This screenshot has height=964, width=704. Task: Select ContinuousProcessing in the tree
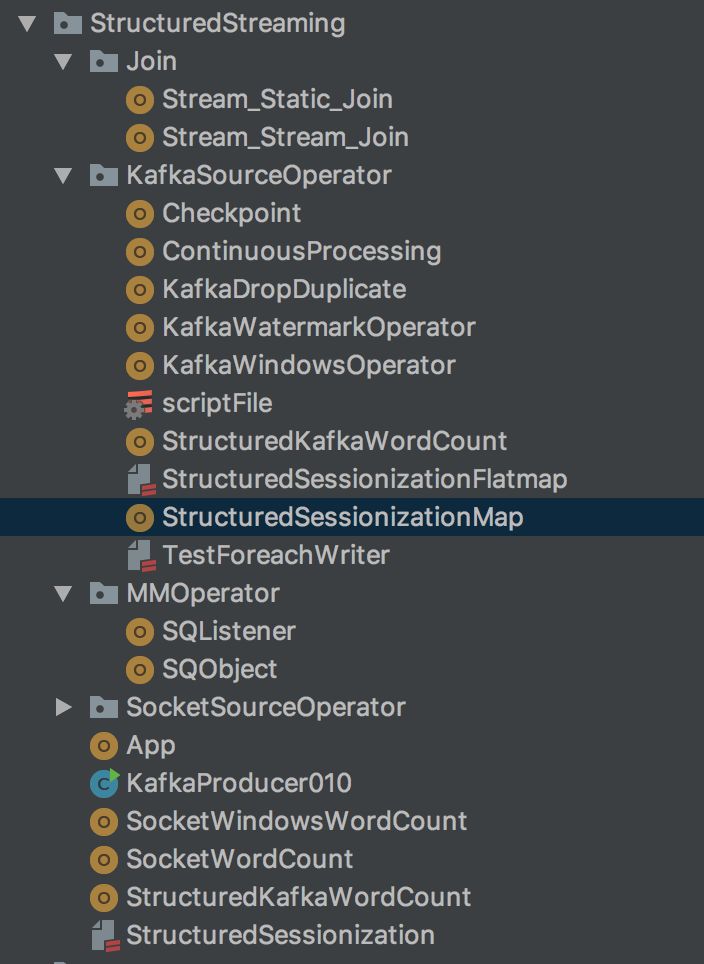pos(301,251)
